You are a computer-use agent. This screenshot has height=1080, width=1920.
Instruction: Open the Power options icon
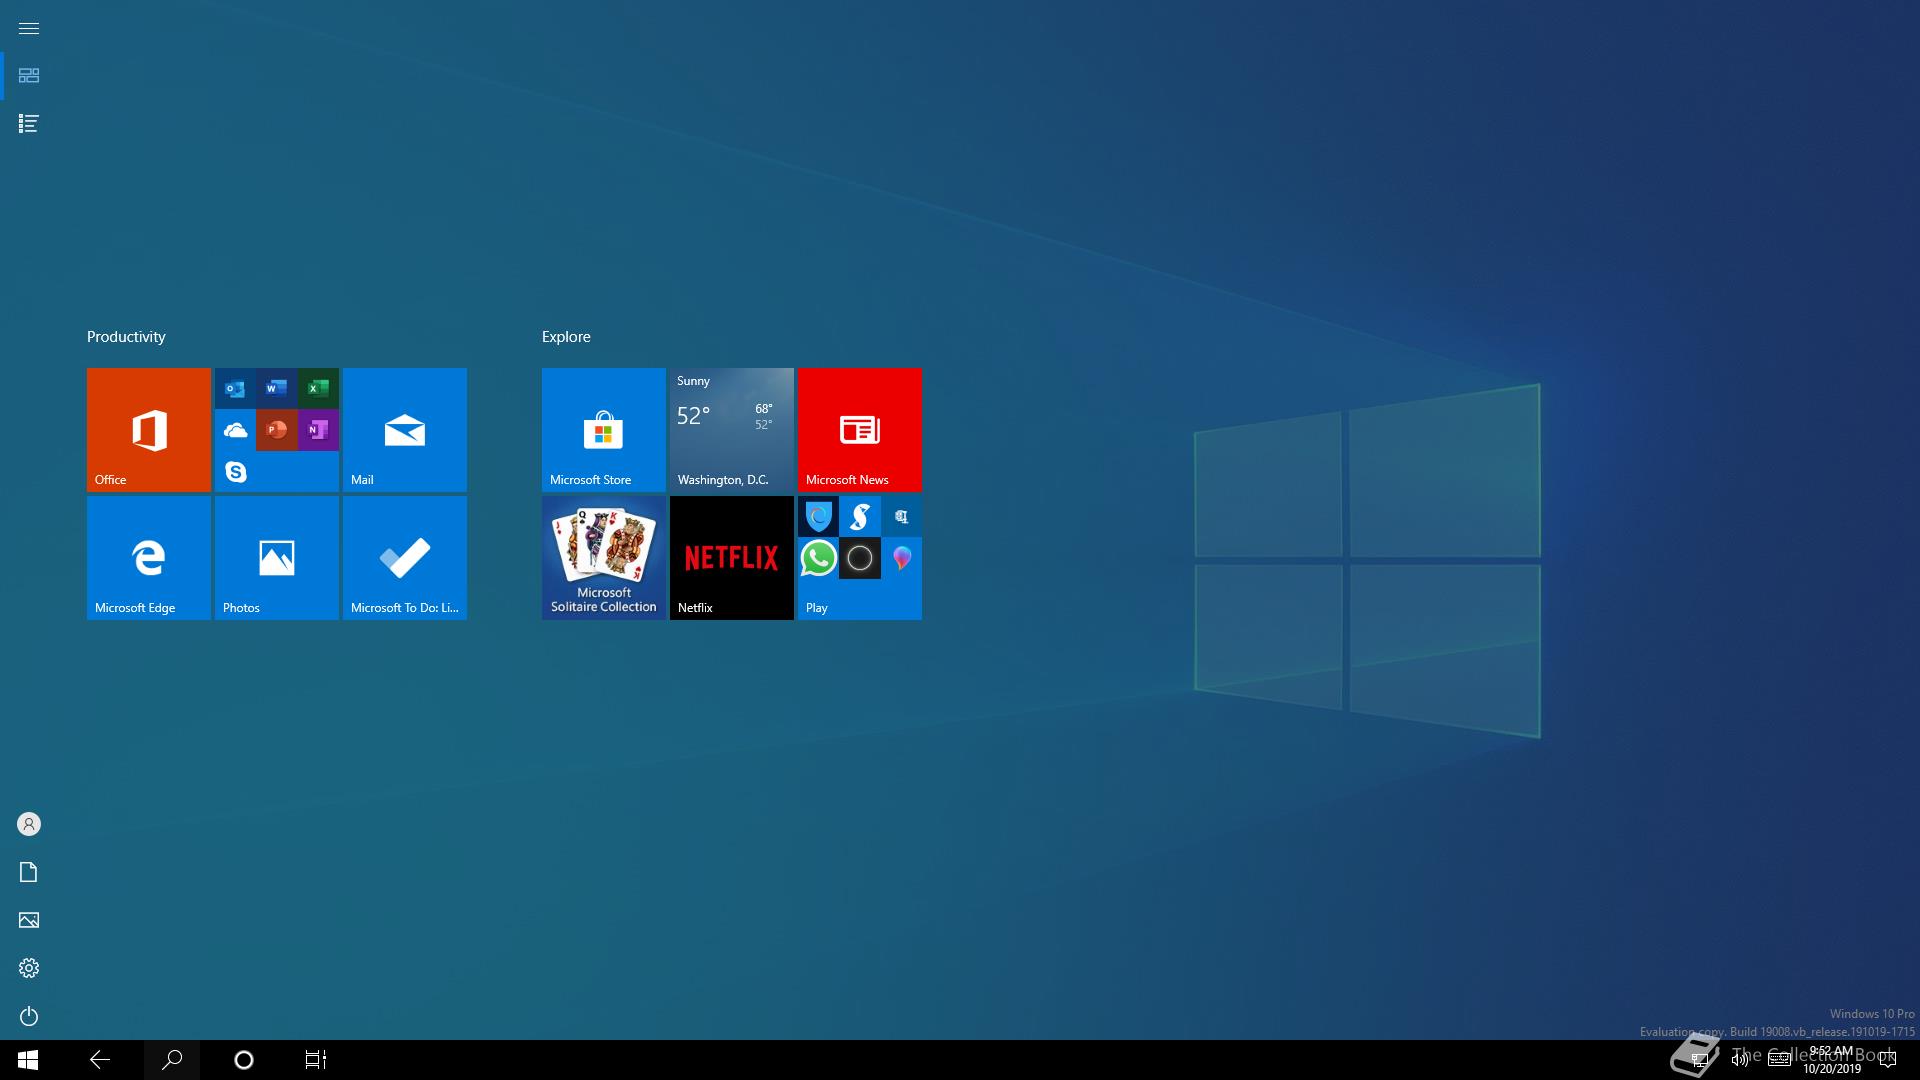coord(29,1016)
